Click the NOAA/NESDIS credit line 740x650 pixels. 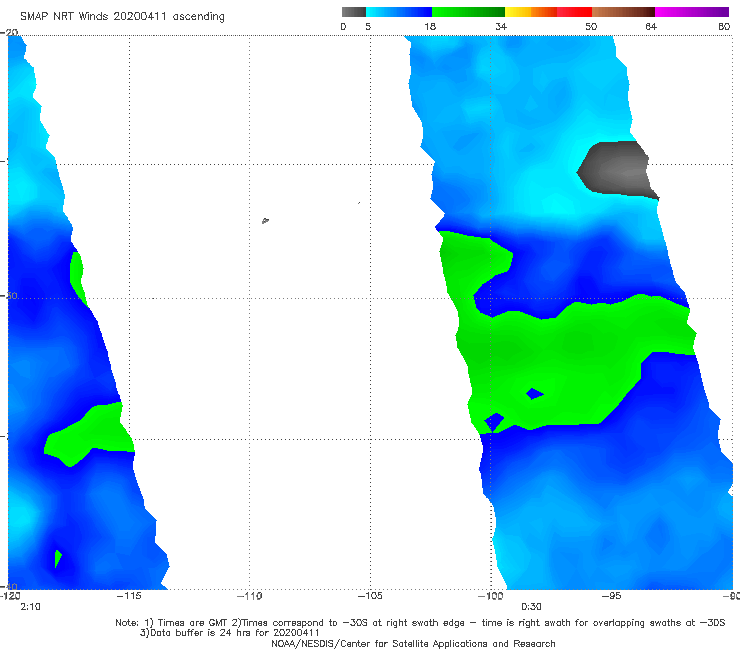click(413, 643)
